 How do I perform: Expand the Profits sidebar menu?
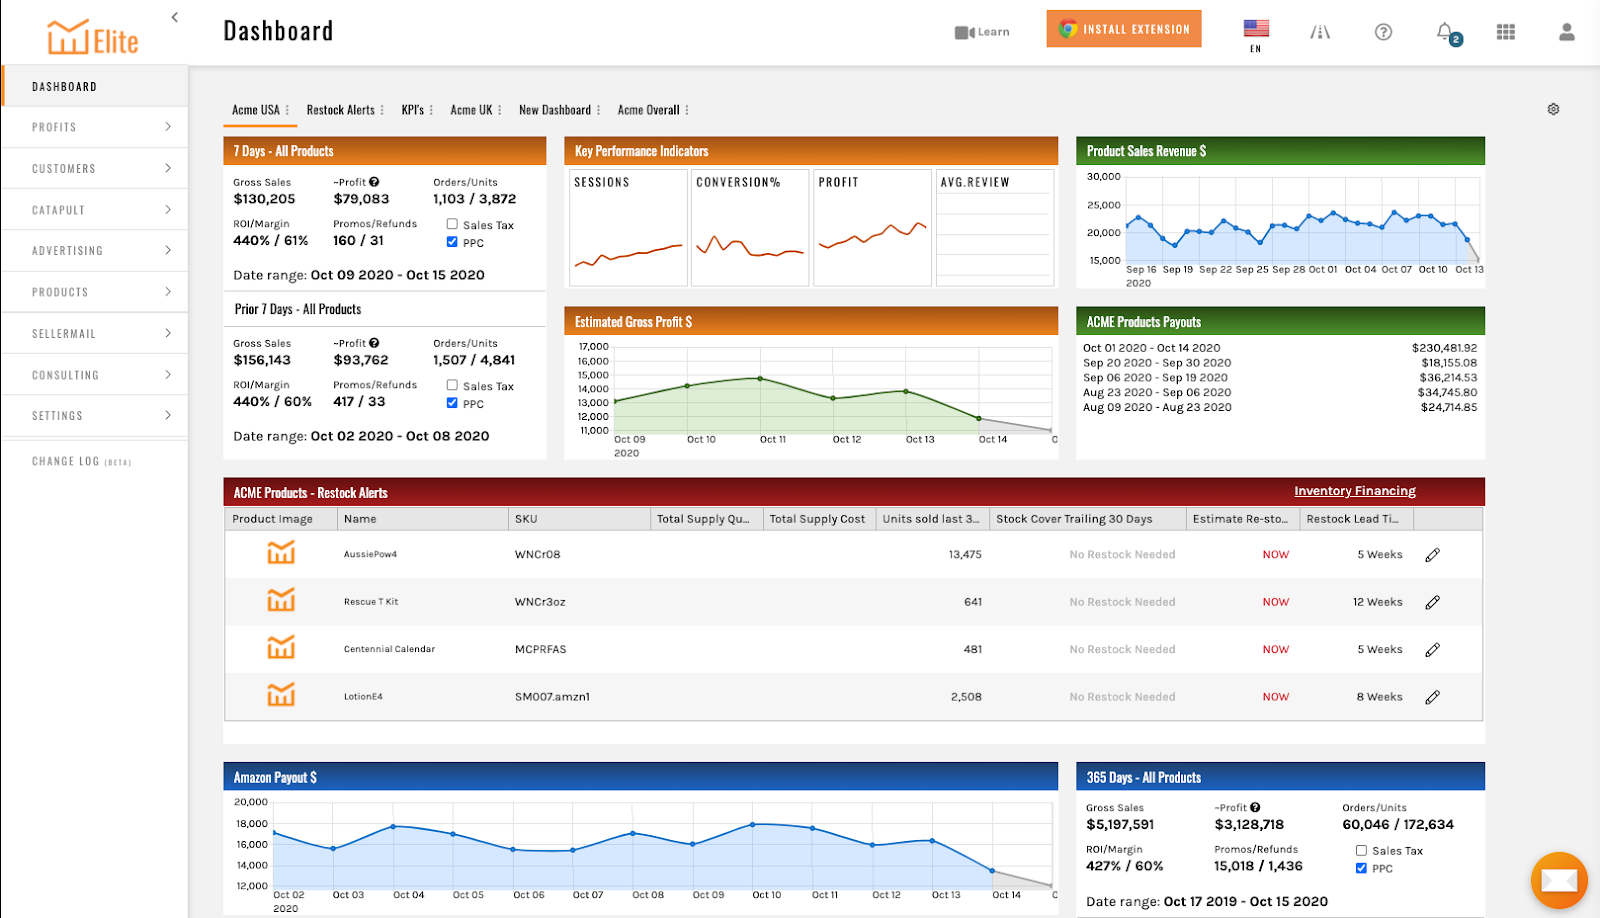95,127
